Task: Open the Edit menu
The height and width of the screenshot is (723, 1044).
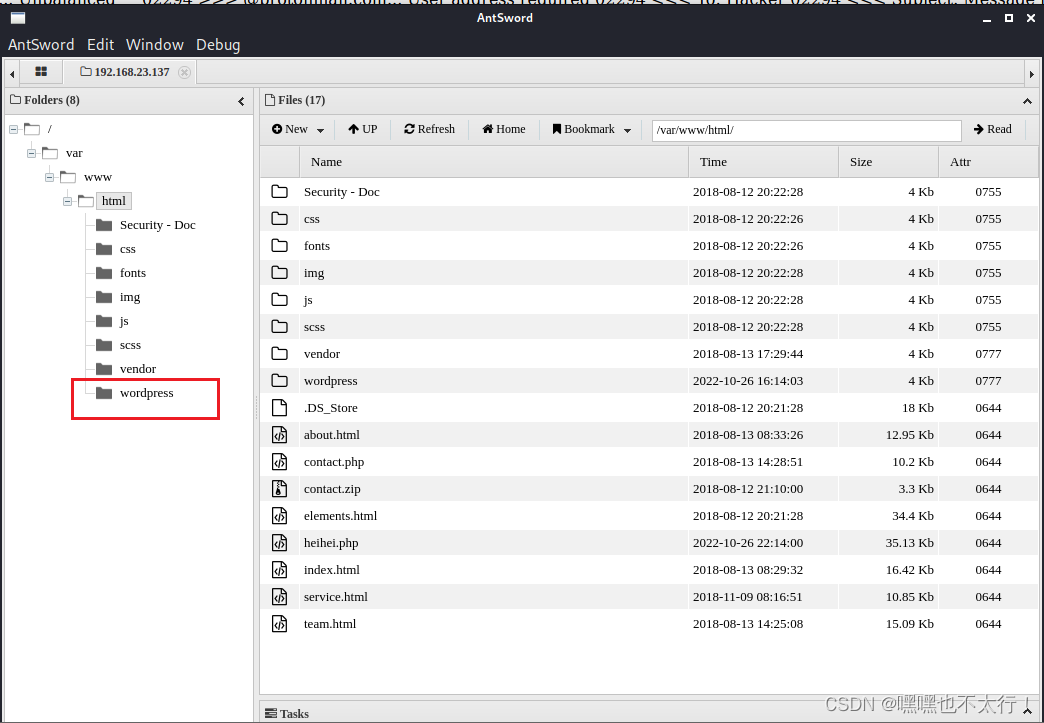Action: point(101,45)
